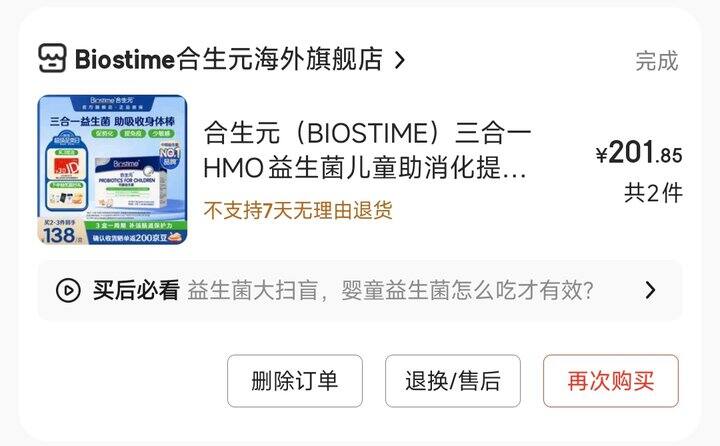Click the 共2件 item count
This screenshot has width=720, height=446.
point(653,193)
